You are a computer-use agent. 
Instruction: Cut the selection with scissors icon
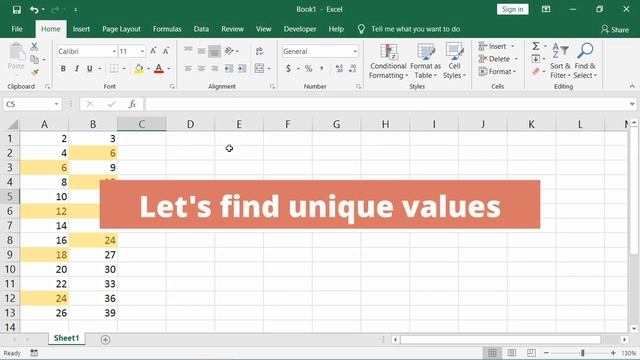(34, 46)
